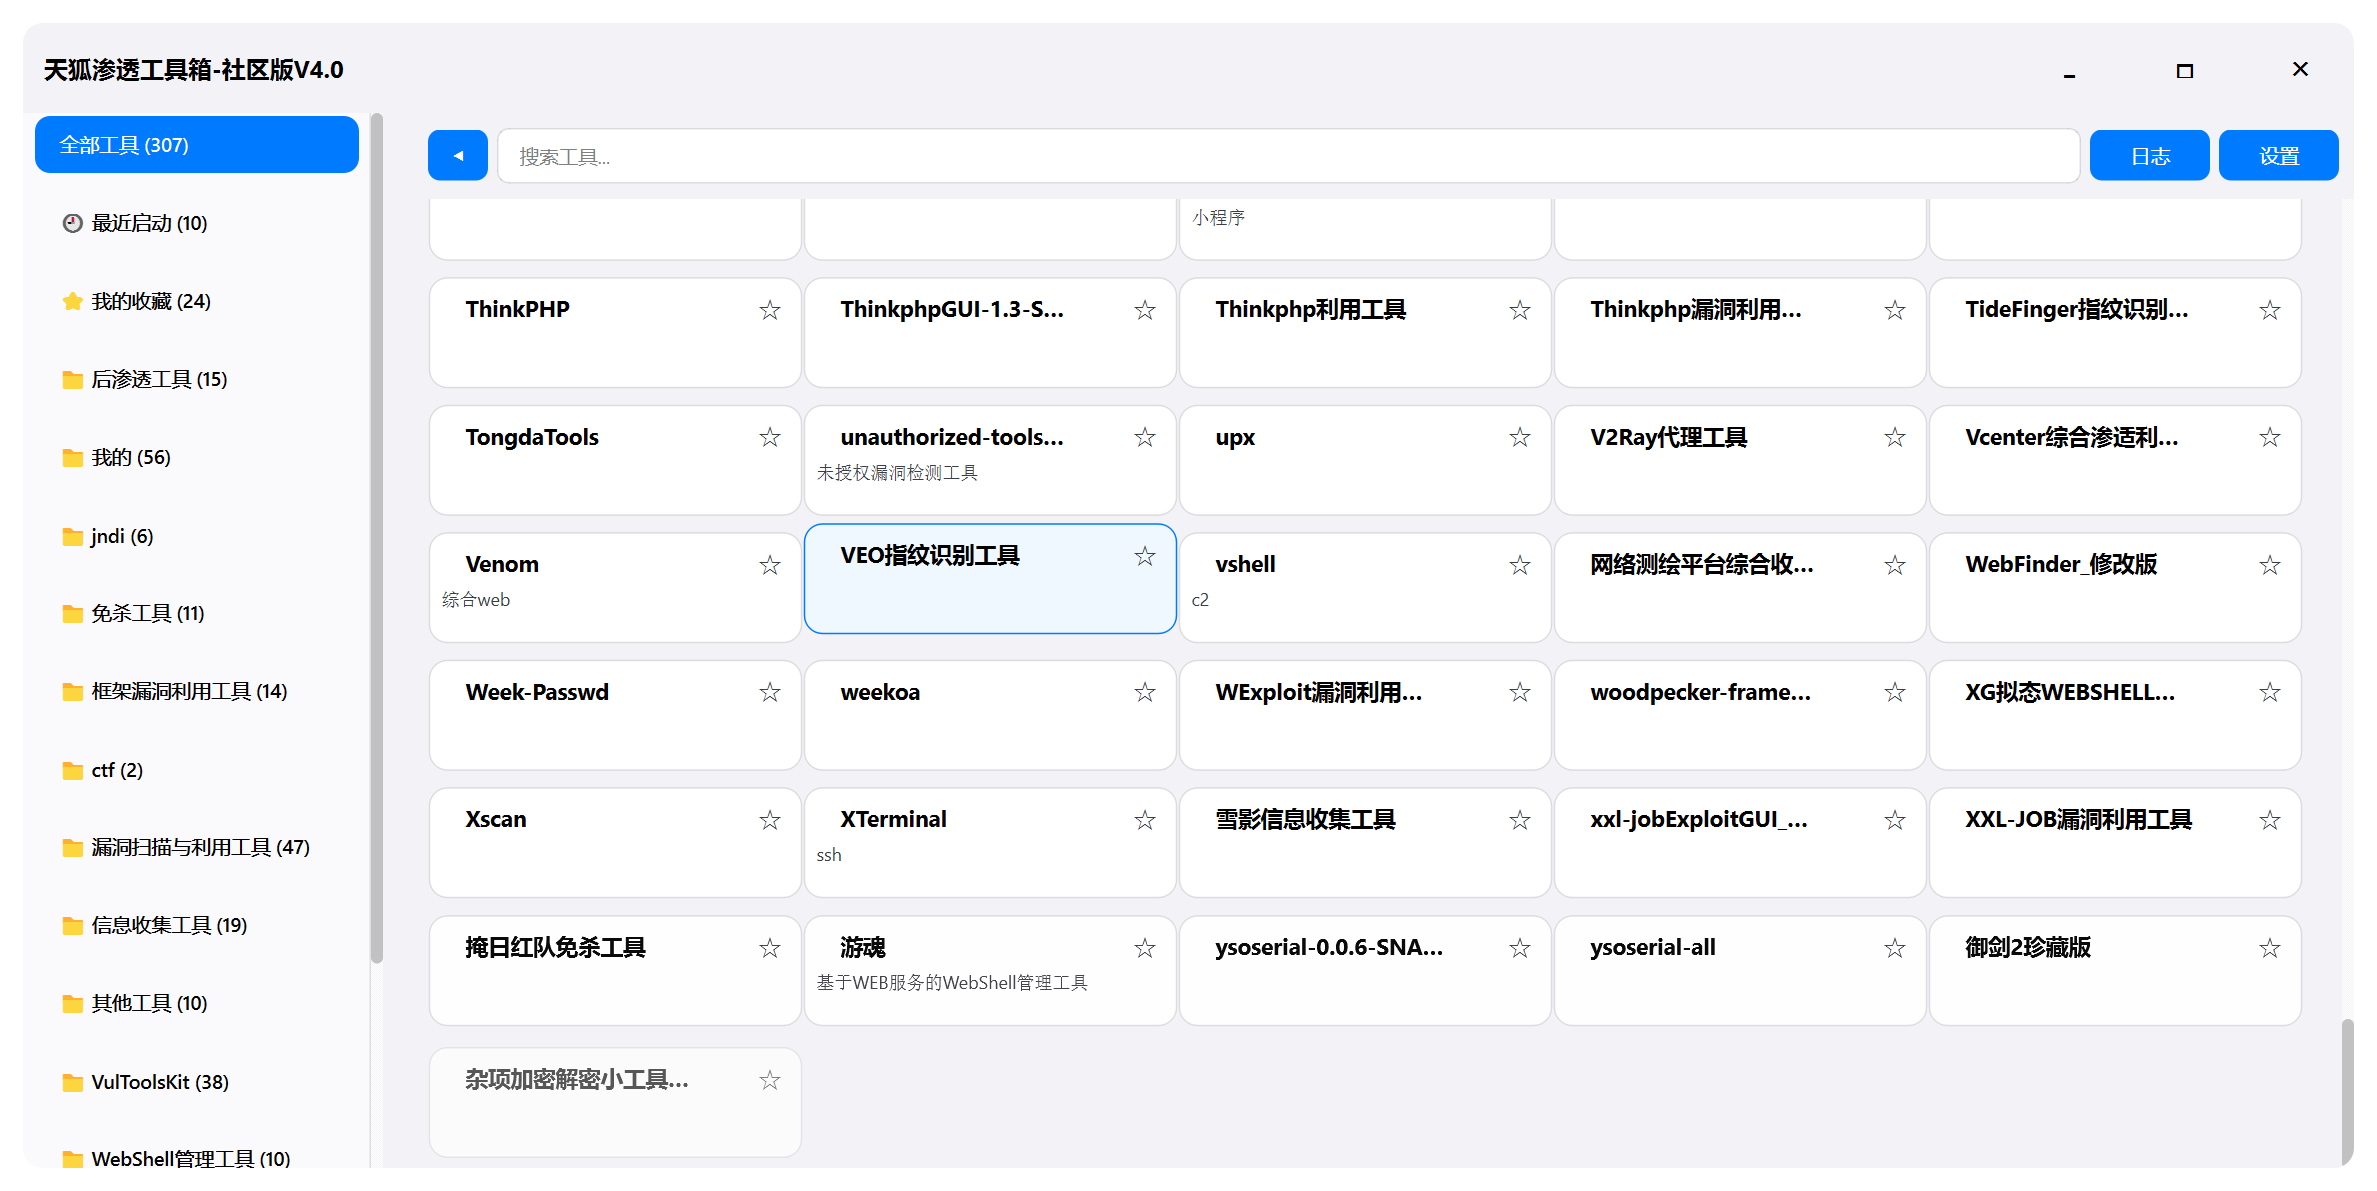Screen dimensions: 2377x1191
Task: Open the 日志 log button
Action: (x=2149, y=156)
